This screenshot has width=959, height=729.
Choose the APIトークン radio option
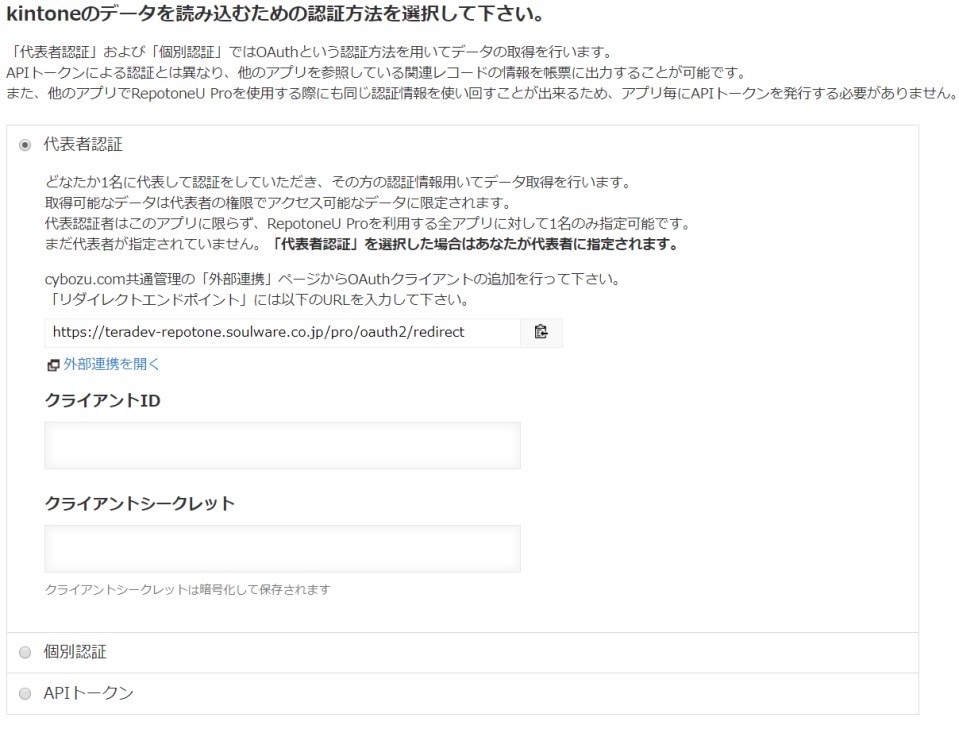tap(25, 694)
